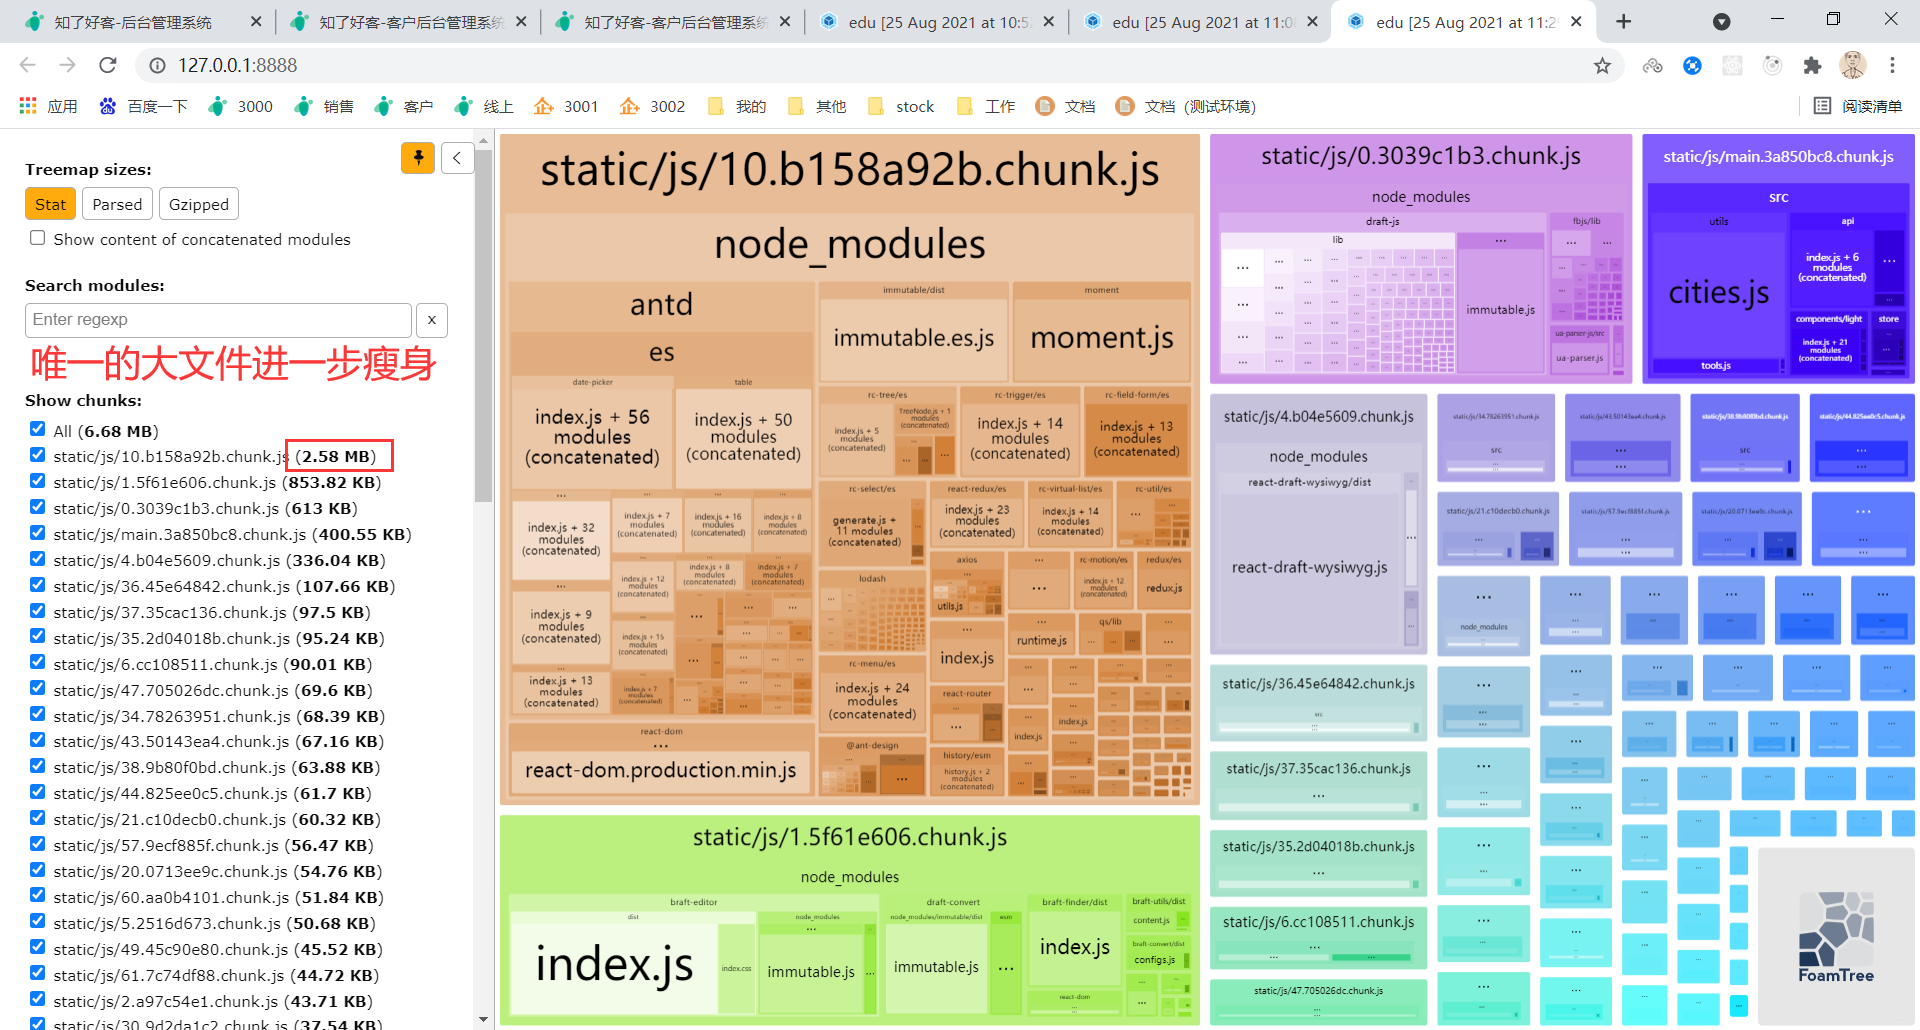The image size is (1920, 1030).
Task: Uncheck static/js/4.b04e5609.chunk.js checkbox
Action: coord(38,559)
